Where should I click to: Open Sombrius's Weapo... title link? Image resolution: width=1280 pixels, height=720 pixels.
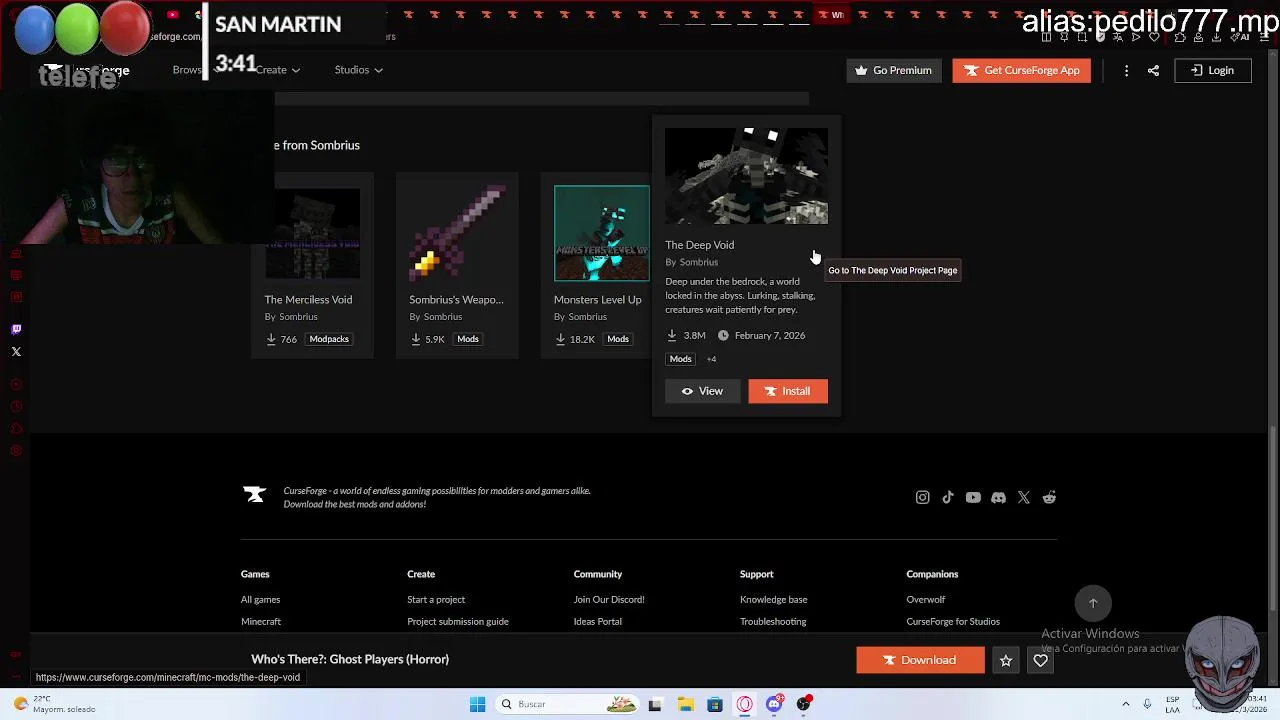click(456, 300)
